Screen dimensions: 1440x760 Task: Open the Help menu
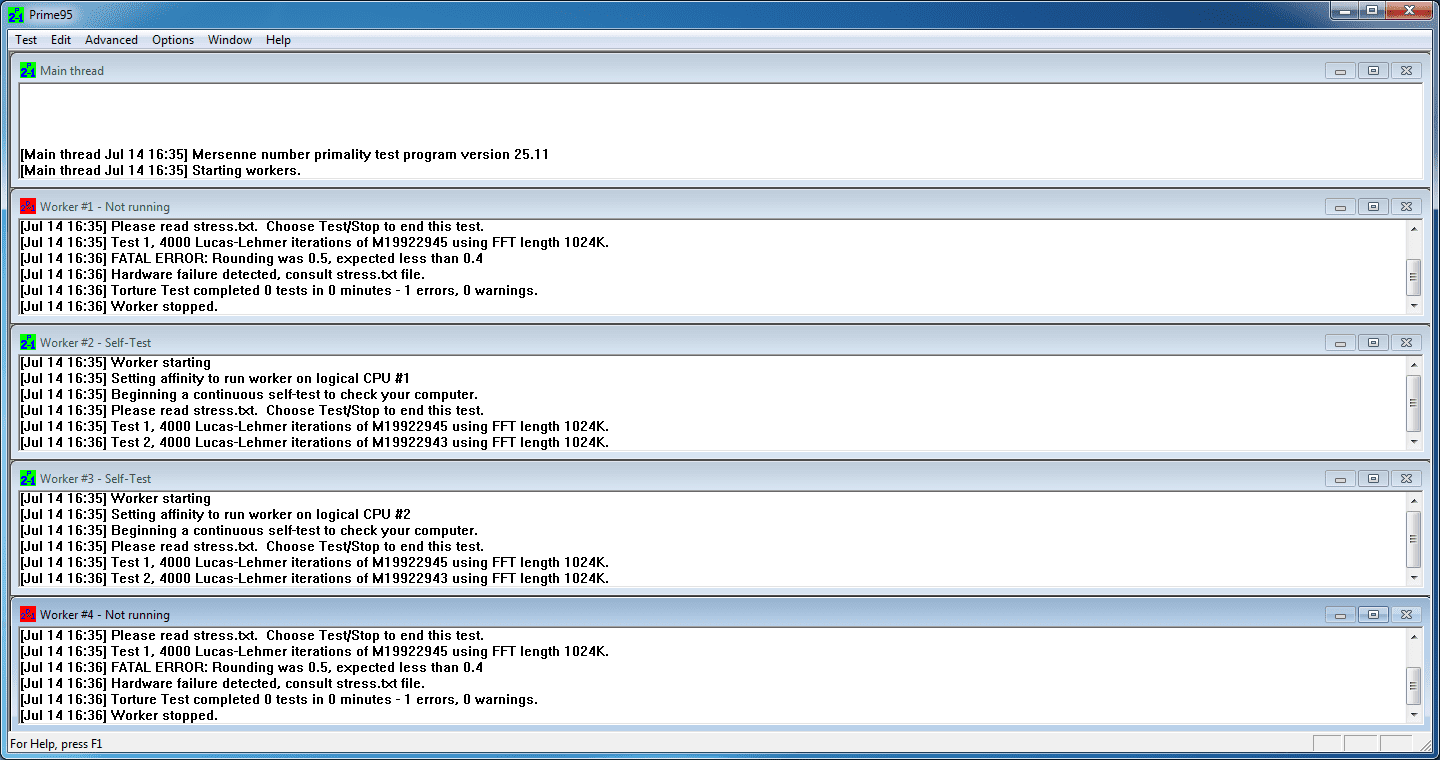point(278,40)
